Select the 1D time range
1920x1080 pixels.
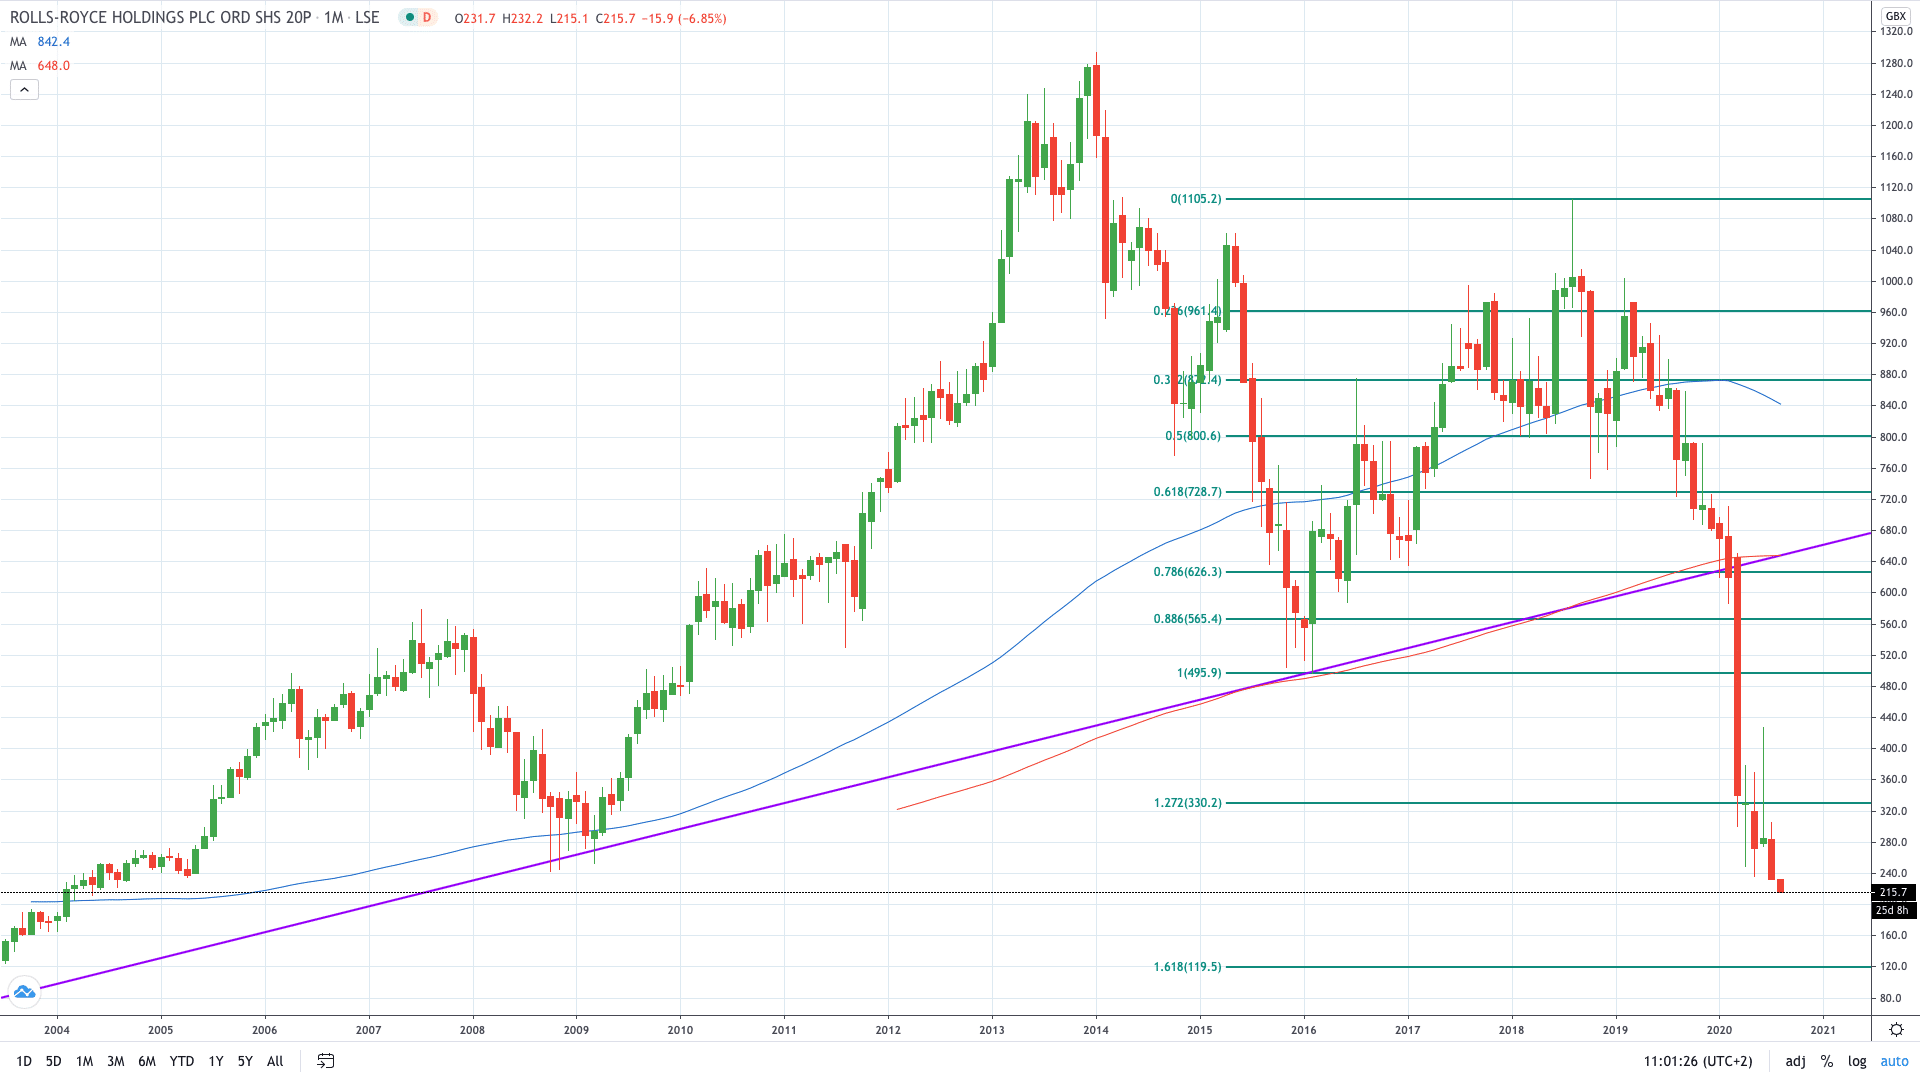pyautogui.click(x=24, y=1061)
